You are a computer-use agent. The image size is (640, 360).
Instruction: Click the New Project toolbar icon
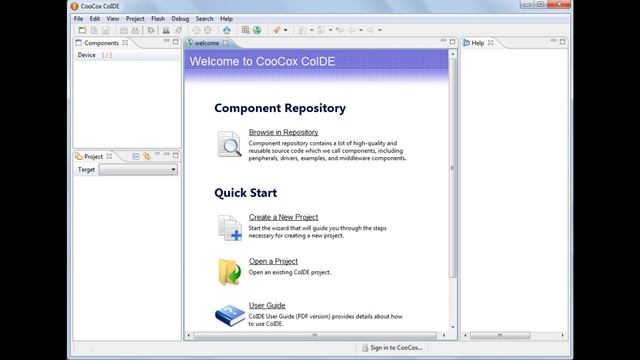[x=82, y=30]
